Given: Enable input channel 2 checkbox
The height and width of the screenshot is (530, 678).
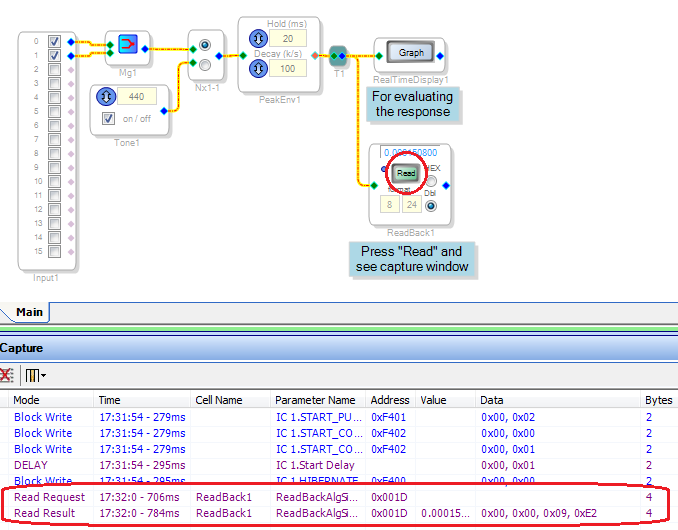Looking at the screenshot, I should pos(54,70).
